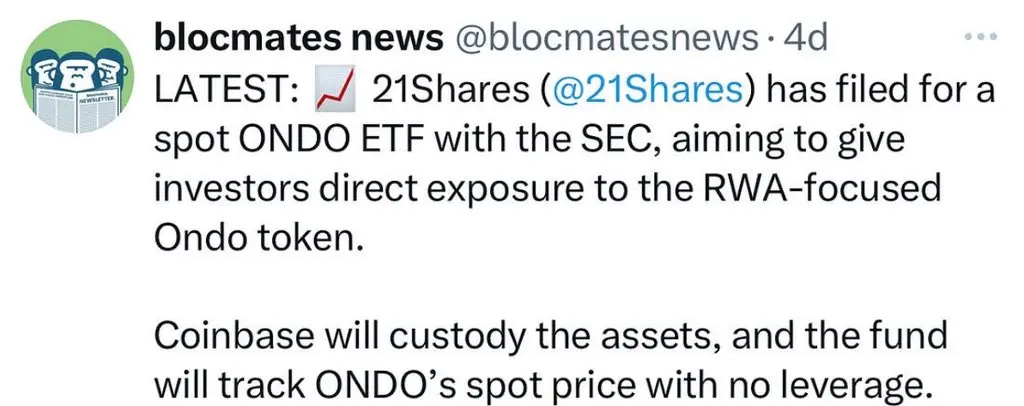Open the @blocmatesnews handle
Image resolution: width=1024 pixels, height=406 pixels.
603,39
